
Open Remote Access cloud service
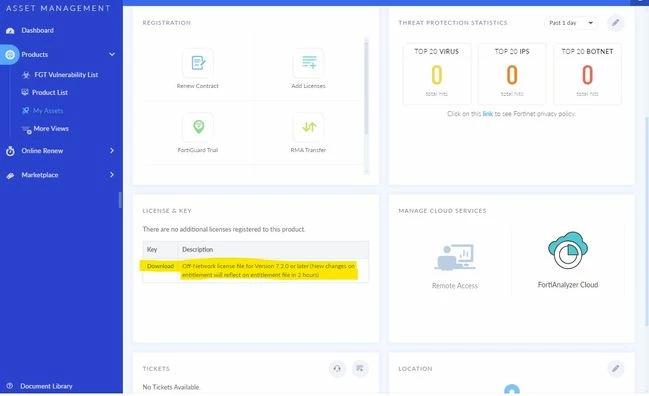pyautogui.click(x=455, y=266)
